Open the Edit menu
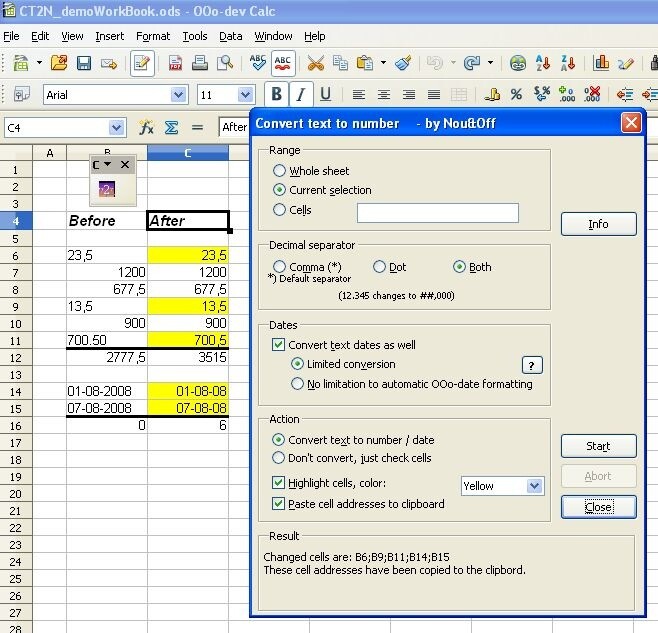Viewport: 658px width, 633px height. pyautogui.click(x=40, y=37)
